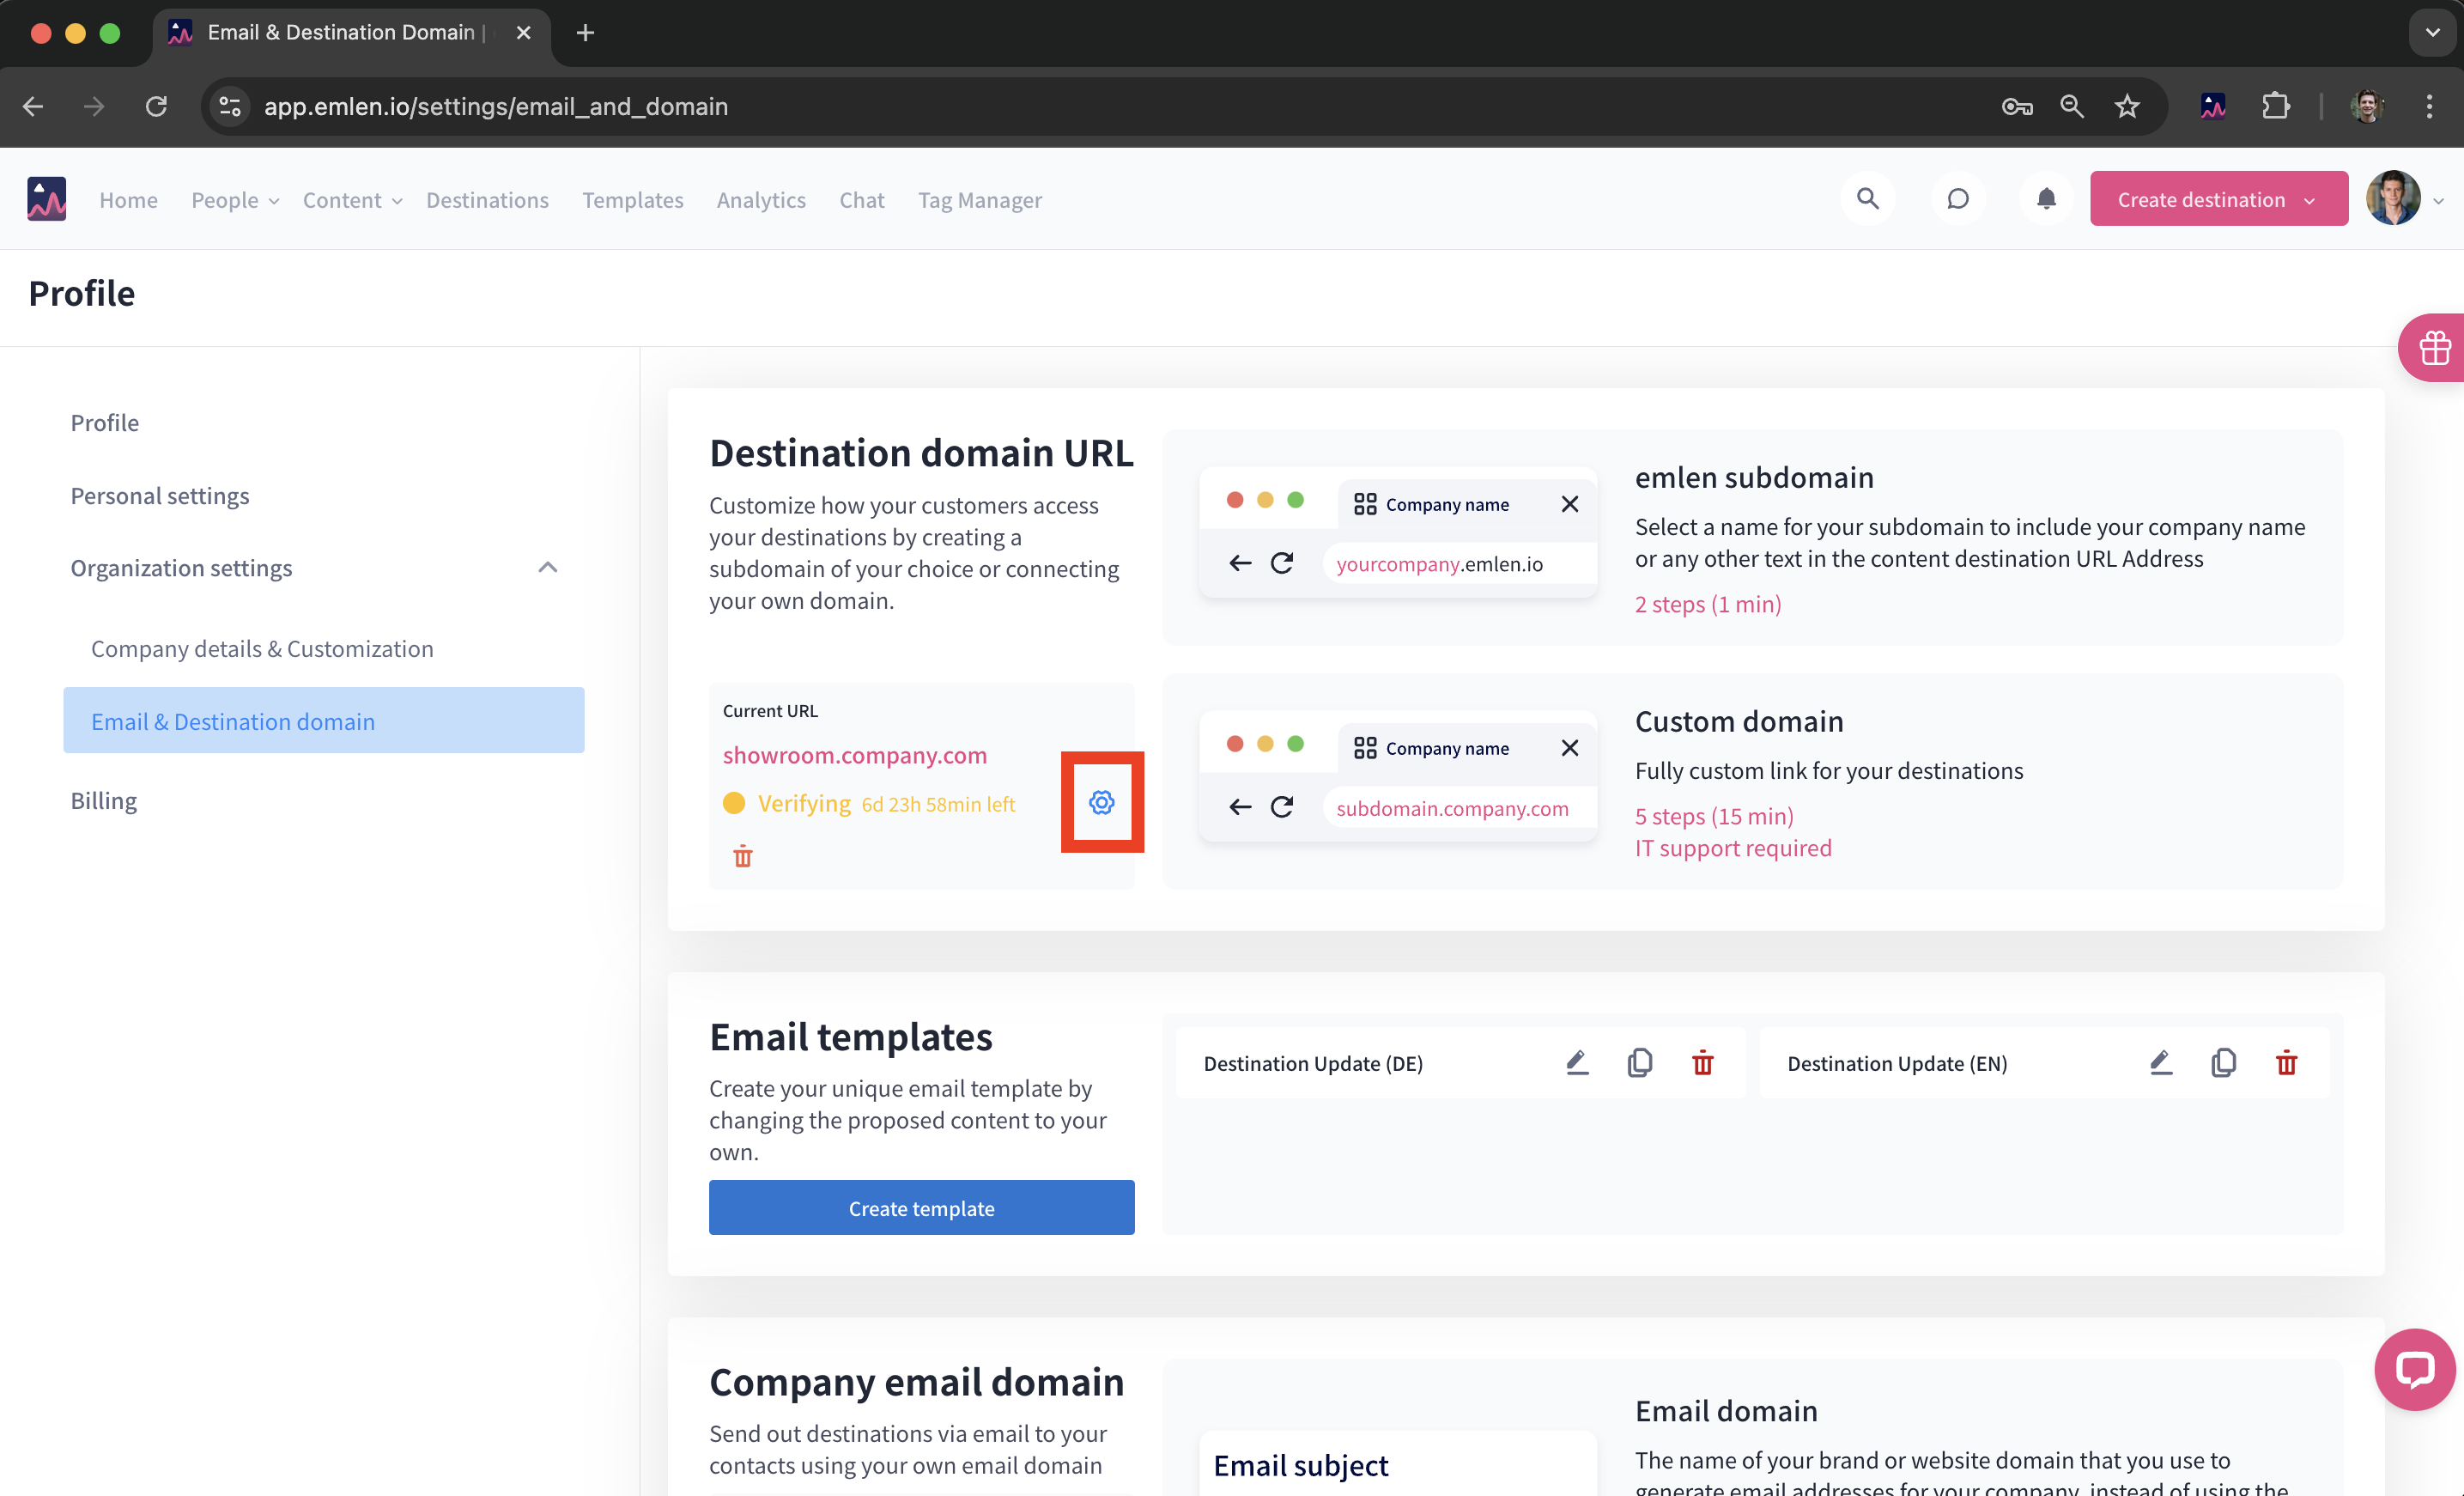Image resolution: width=2464 pixels, height=1496 pixels.
Task: Open Tag Manager in navigation
Action: tap(979, 200)
